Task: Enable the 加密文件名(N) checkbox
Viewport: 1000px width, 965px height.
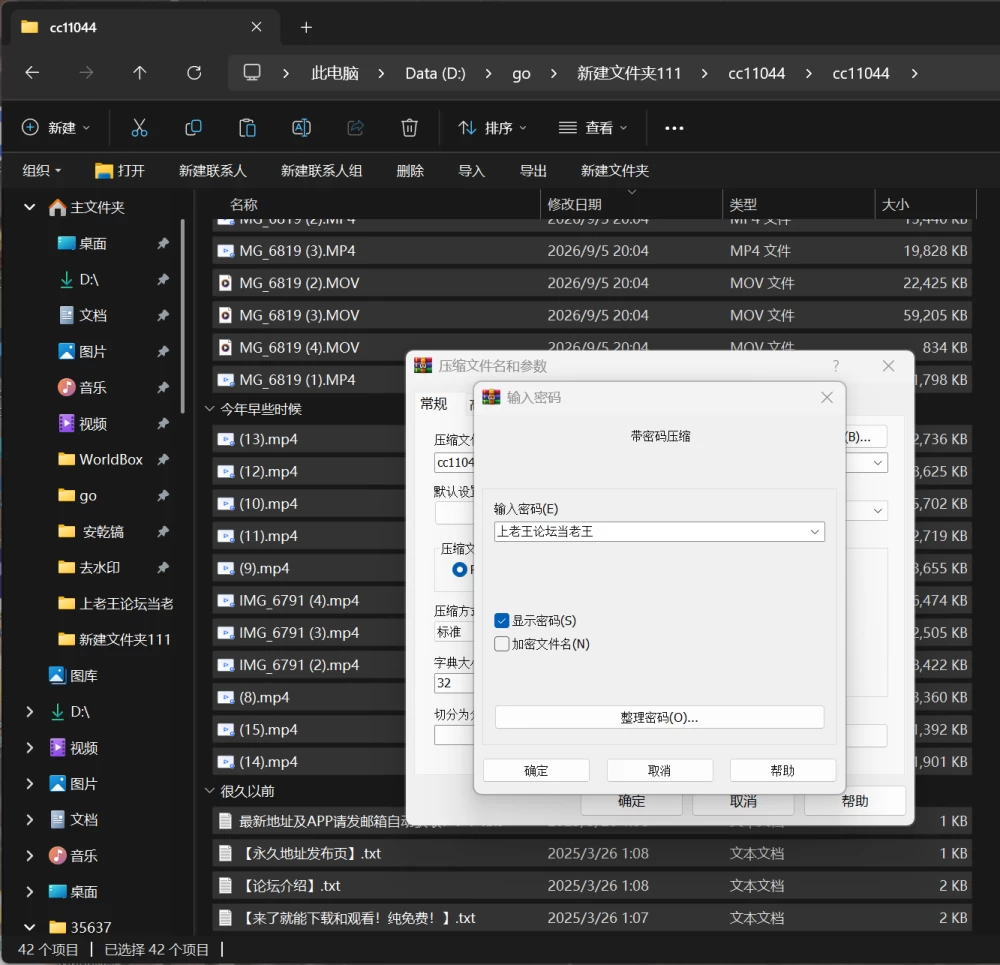Action: [502, 644]
